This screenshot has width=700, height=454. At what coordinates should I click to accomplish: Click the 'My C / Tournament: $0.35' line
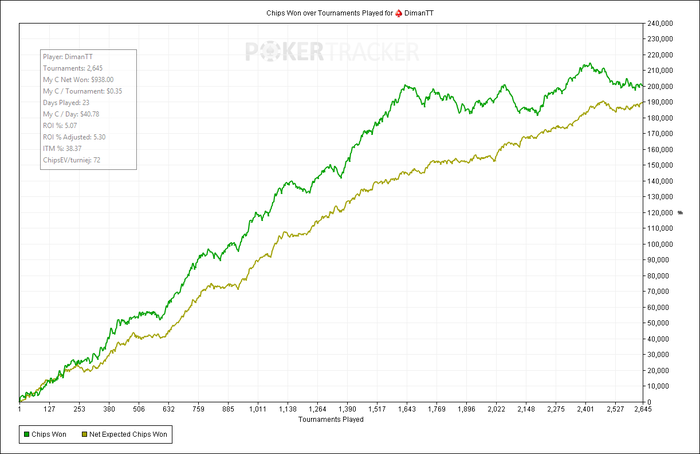point(83,91)
